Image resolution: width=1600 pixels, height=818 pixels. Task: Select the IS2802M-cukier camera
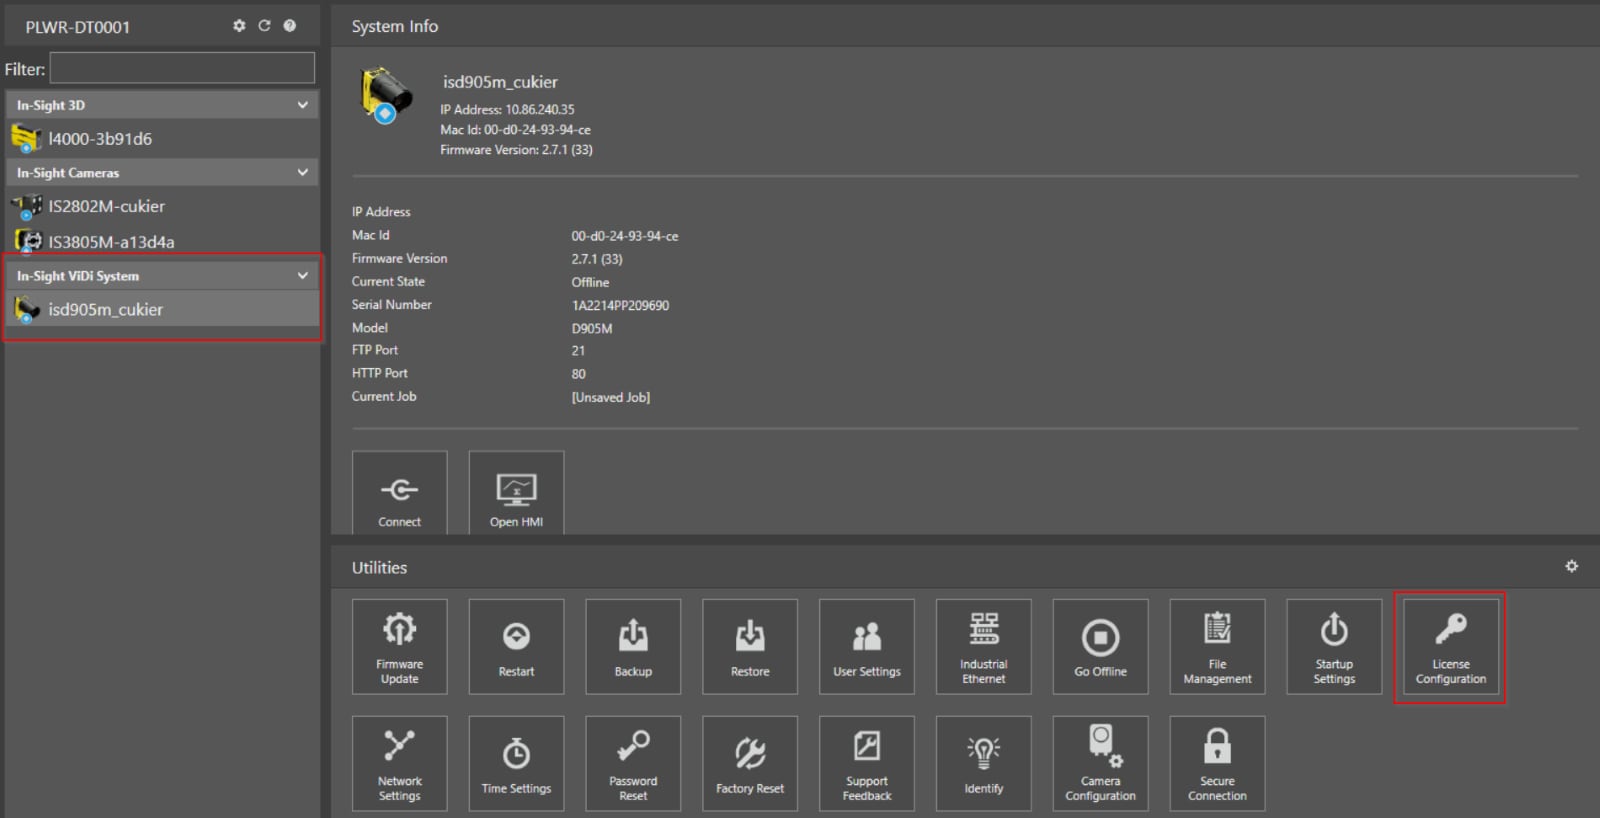[106, 207]
